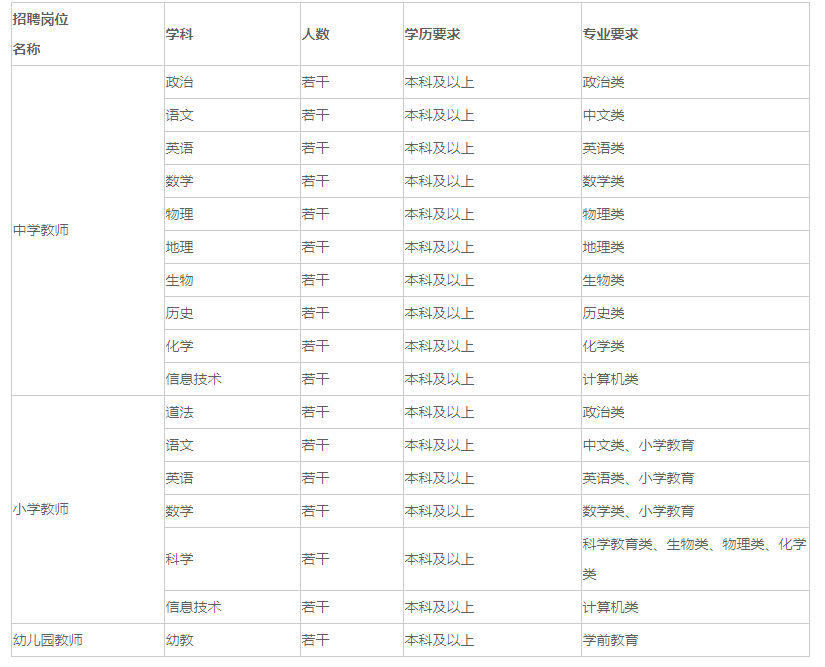Click the 人数 column header
The height and width of the screenshot is (667, 825).
click(x=315, y=35)
